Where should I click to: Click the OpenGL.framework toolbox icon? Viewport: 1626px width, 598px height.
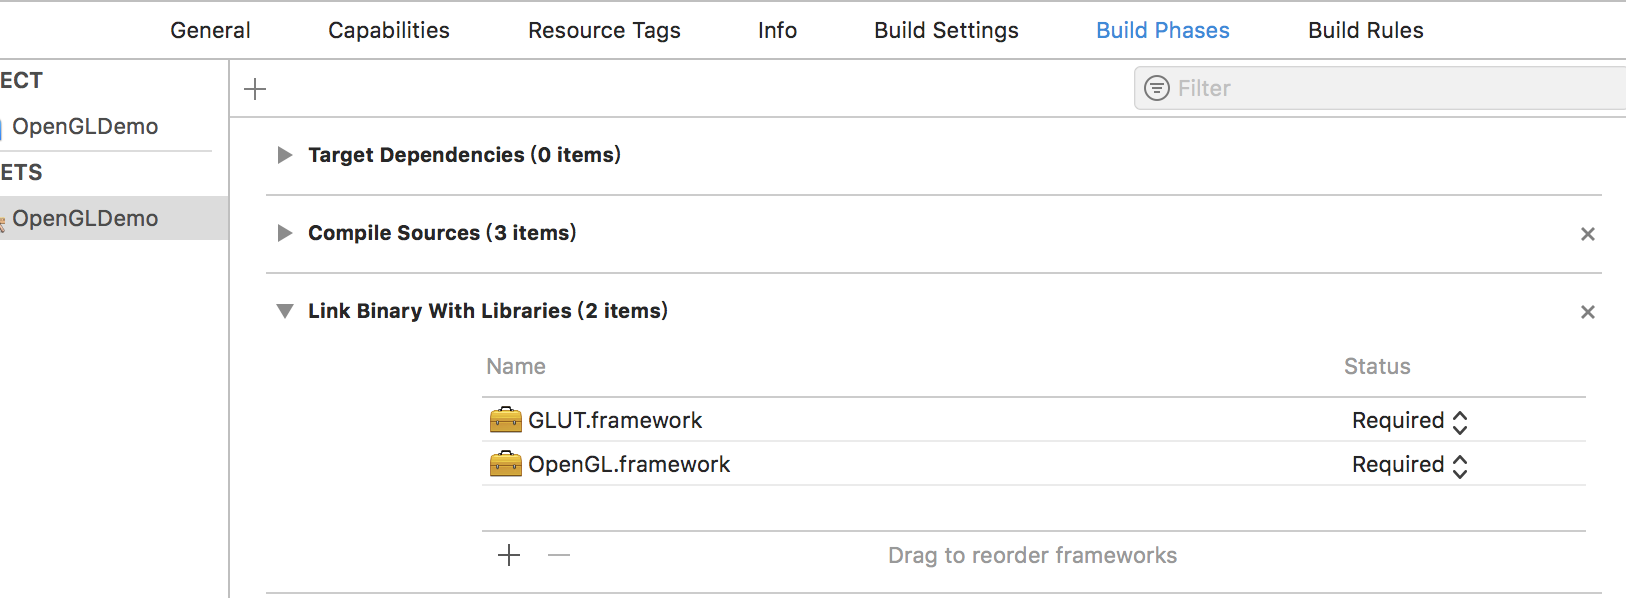(x=506, y=464)
